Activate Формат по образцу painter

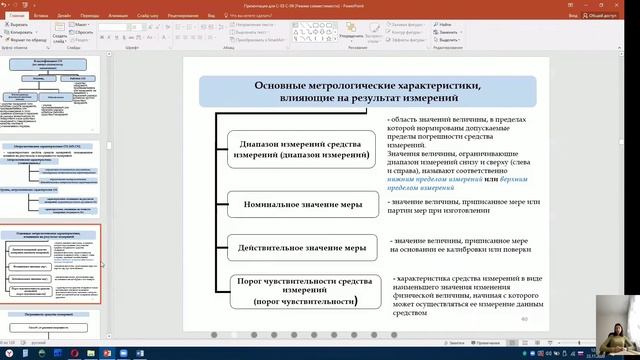coord(25,40)
